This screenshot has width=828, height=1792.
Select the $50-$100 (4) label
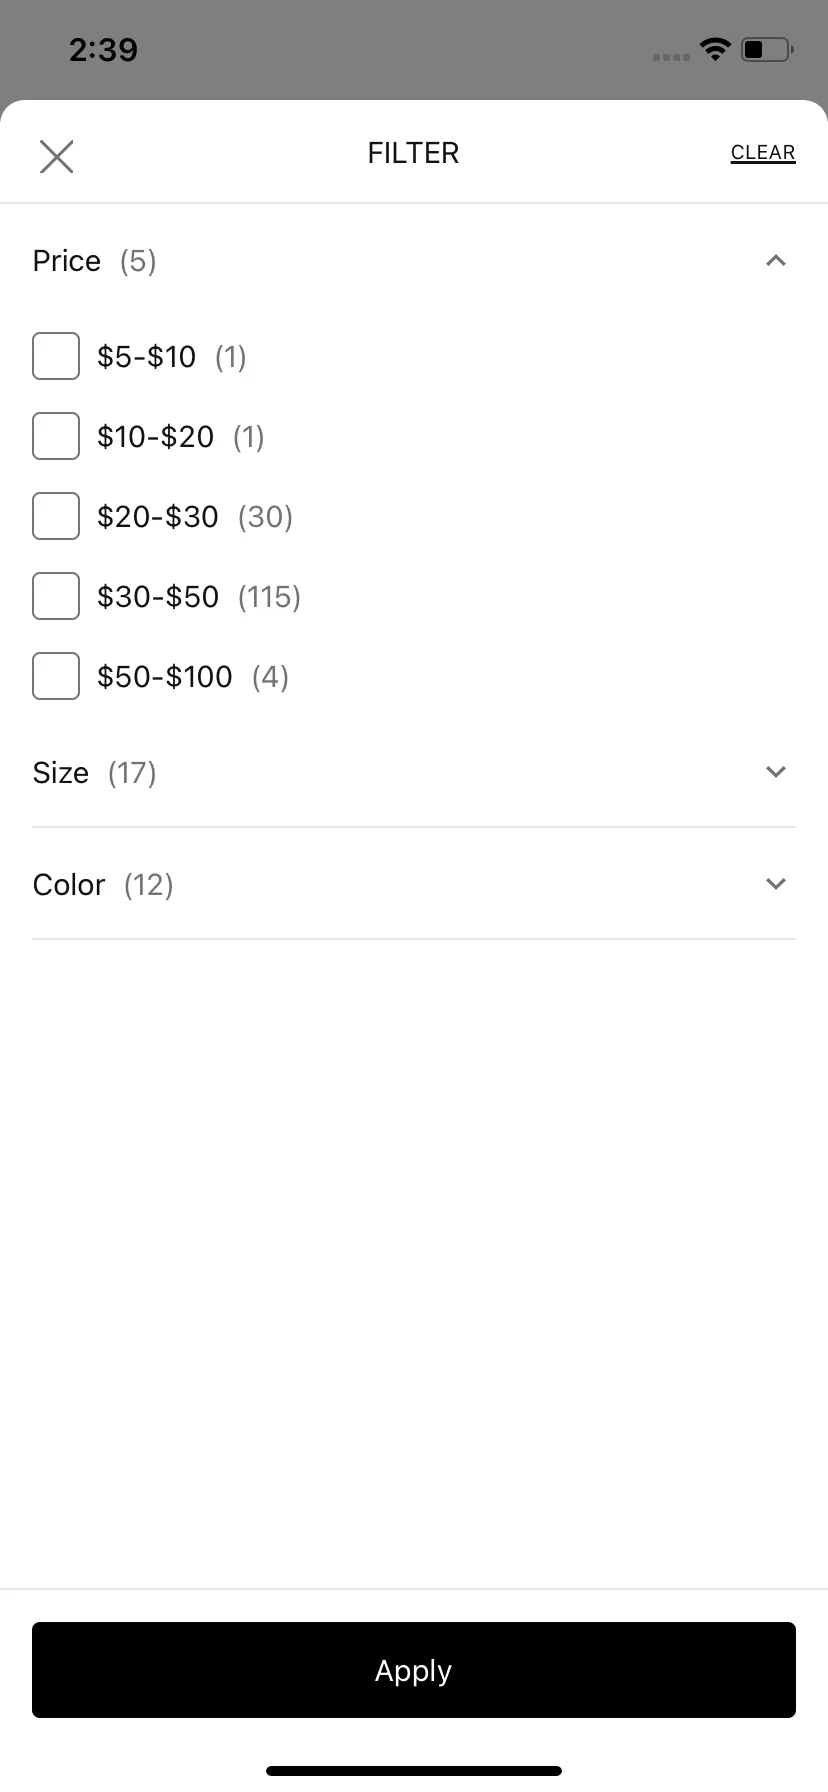click(193, 677)
